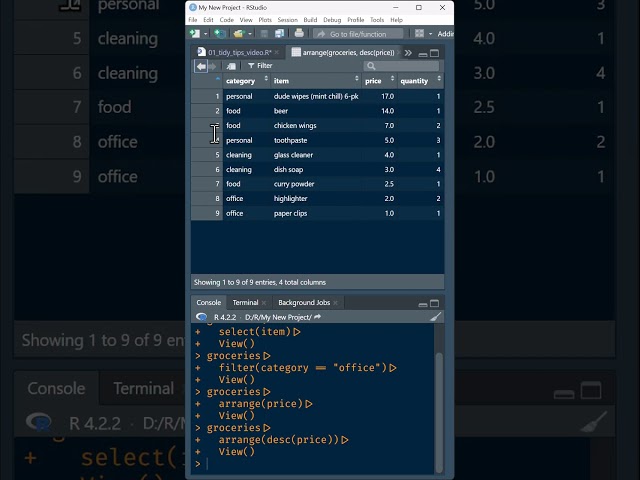Open the Help menu
This screenshot has width=640, height=480.
coord(396,20)
